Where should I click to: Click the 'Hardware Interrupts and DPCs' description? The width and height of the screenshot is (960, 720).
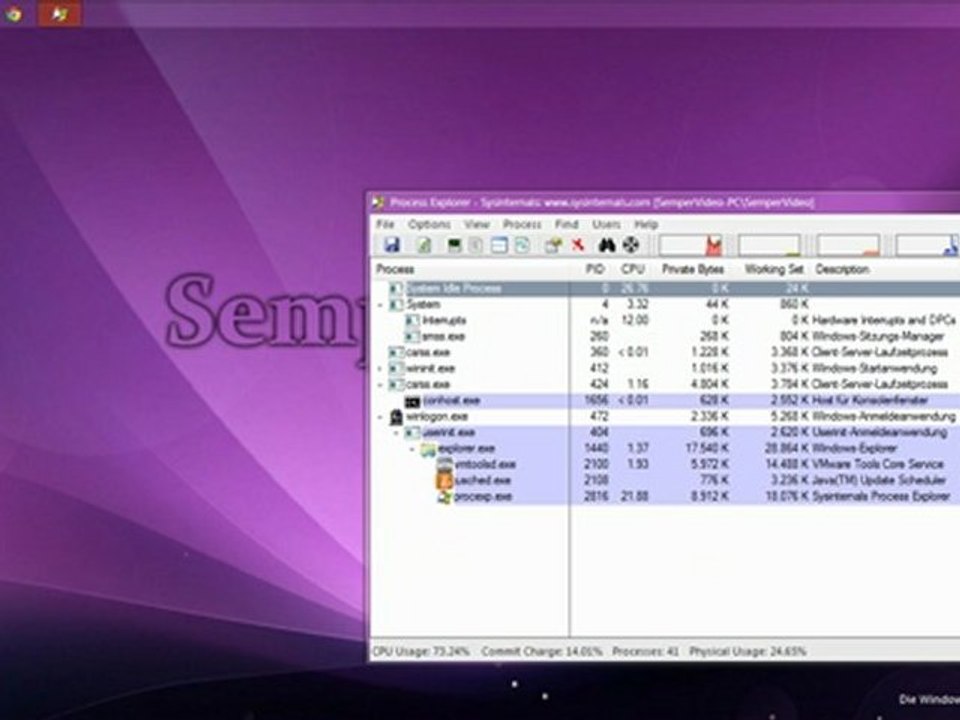(x=884, y=321)
